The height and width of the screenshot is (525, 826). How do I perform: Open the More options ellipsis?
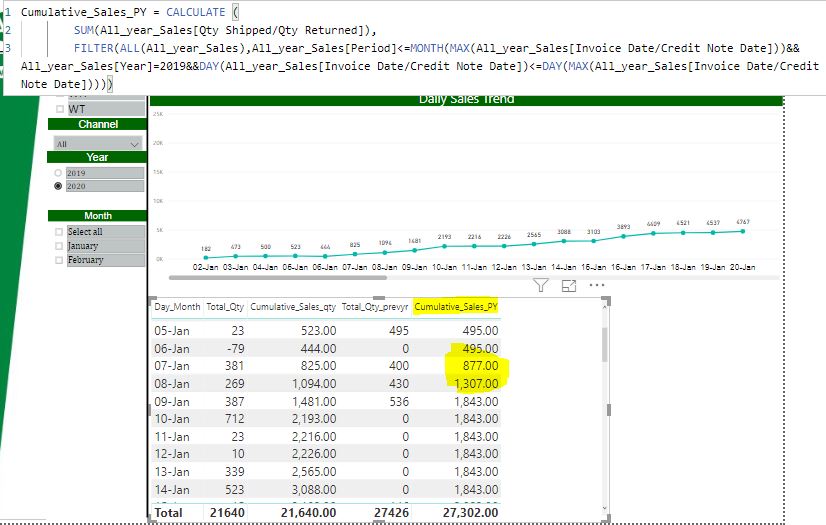[x=597, y=285]
